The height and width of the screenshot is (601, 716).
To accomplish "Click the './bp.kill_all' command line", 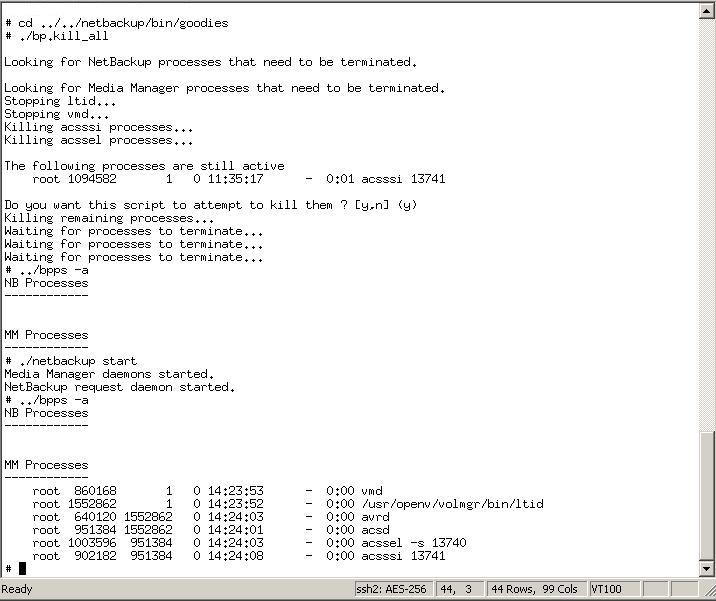I will pos(57,36).
